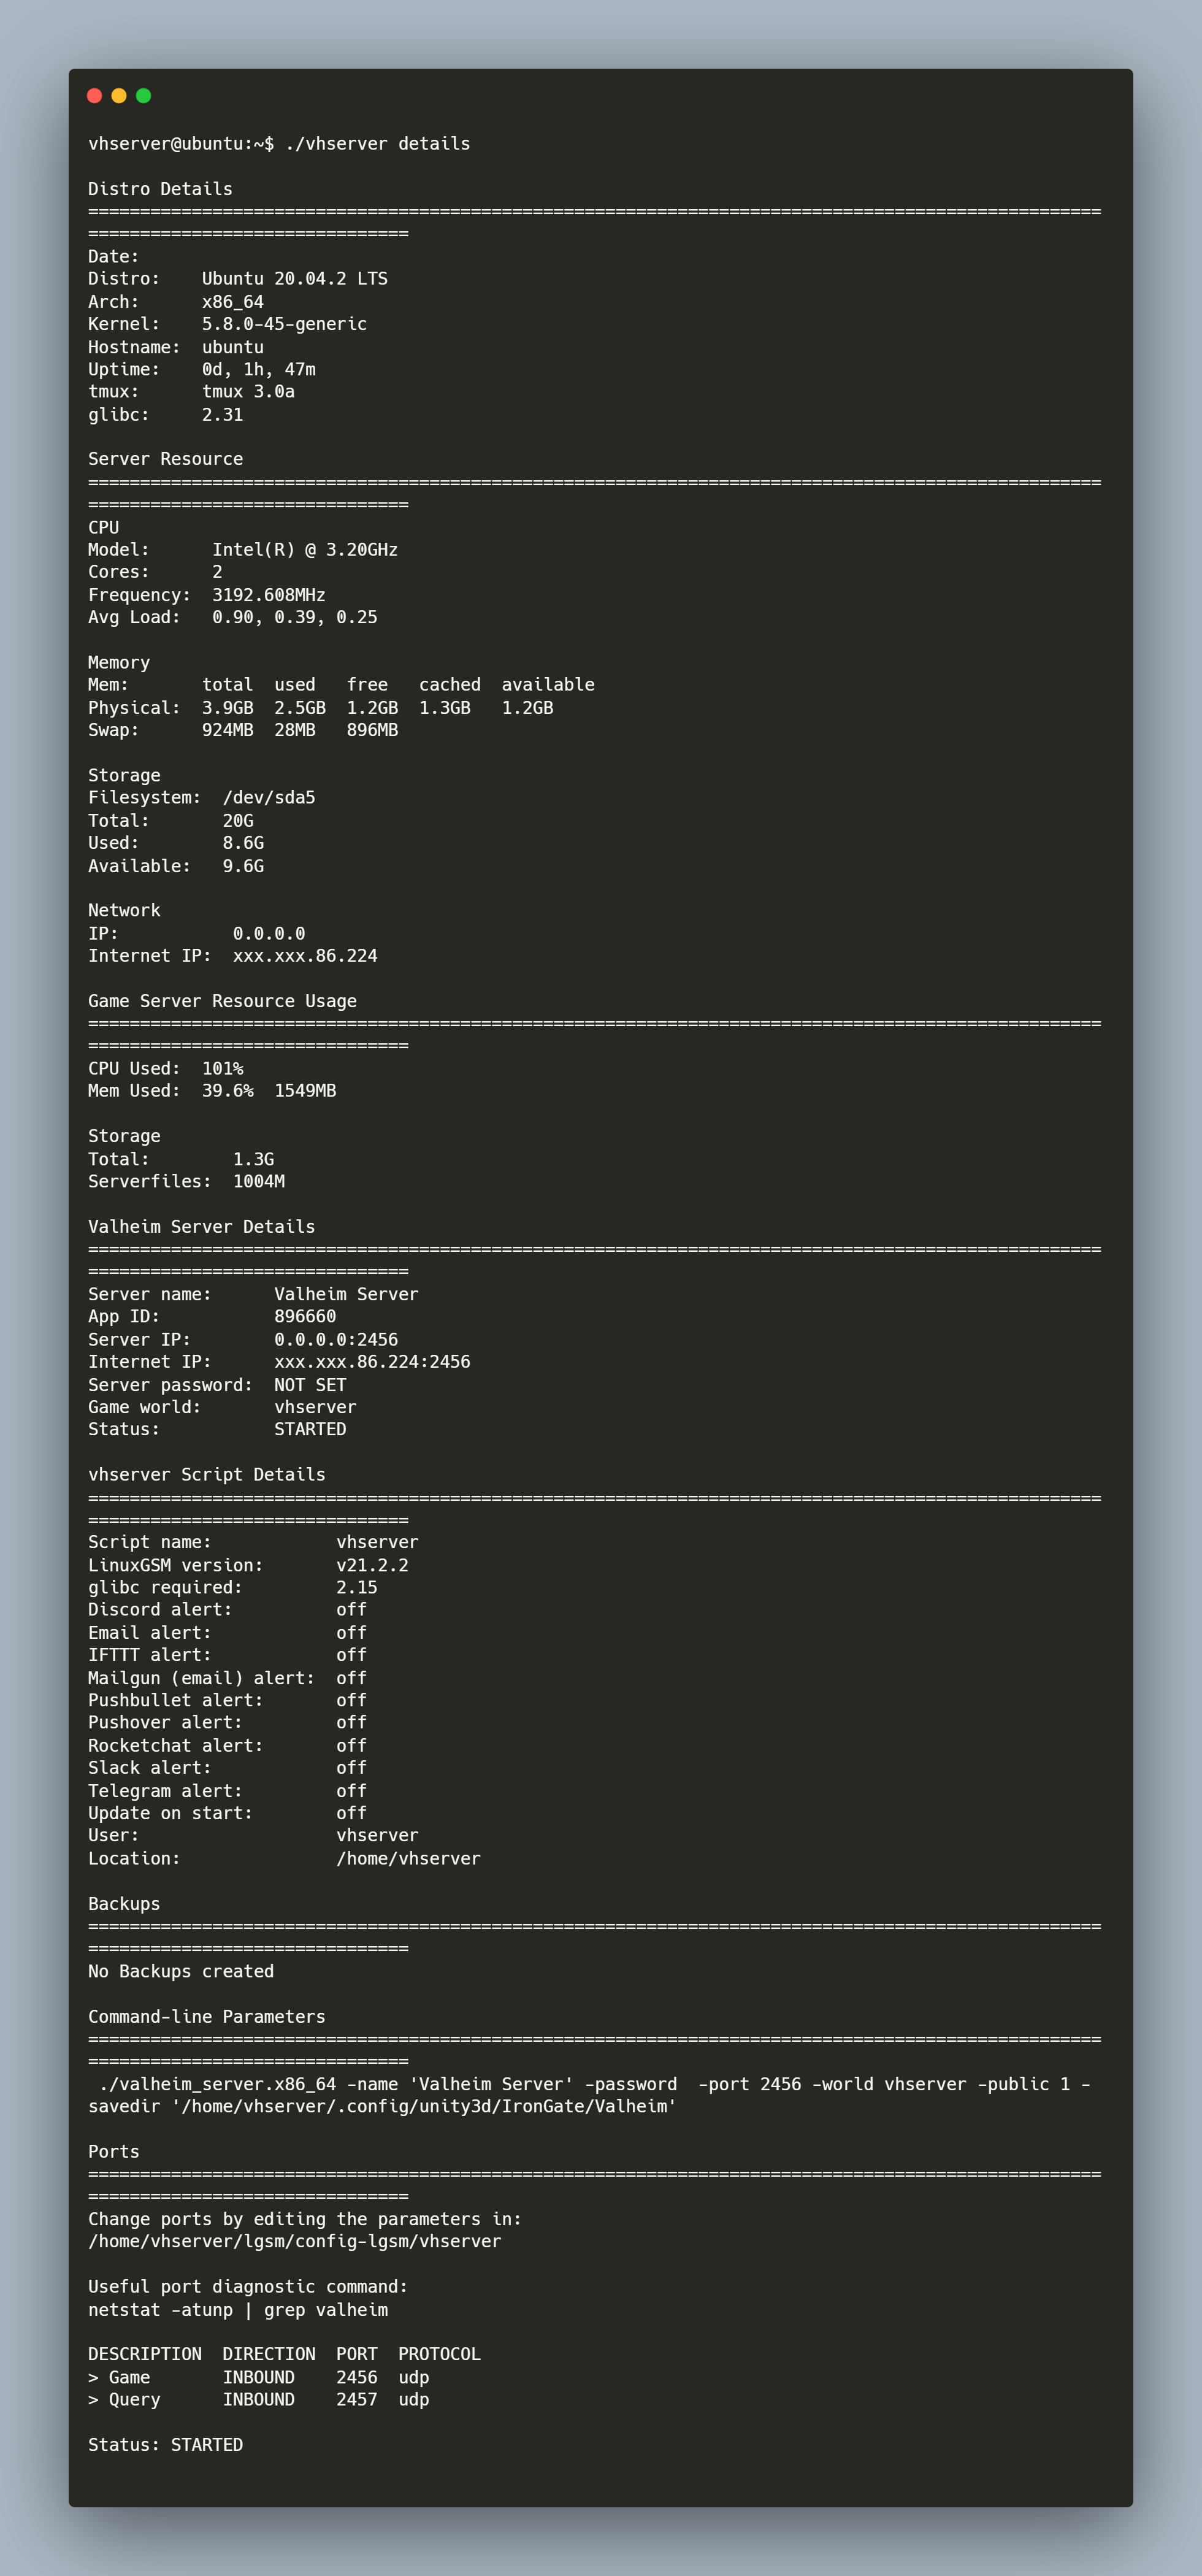Image resolution: width=1202 pixels, height=2576 pixels.
Task: Click the Update on start off setting
Action: pos(351,1812)
